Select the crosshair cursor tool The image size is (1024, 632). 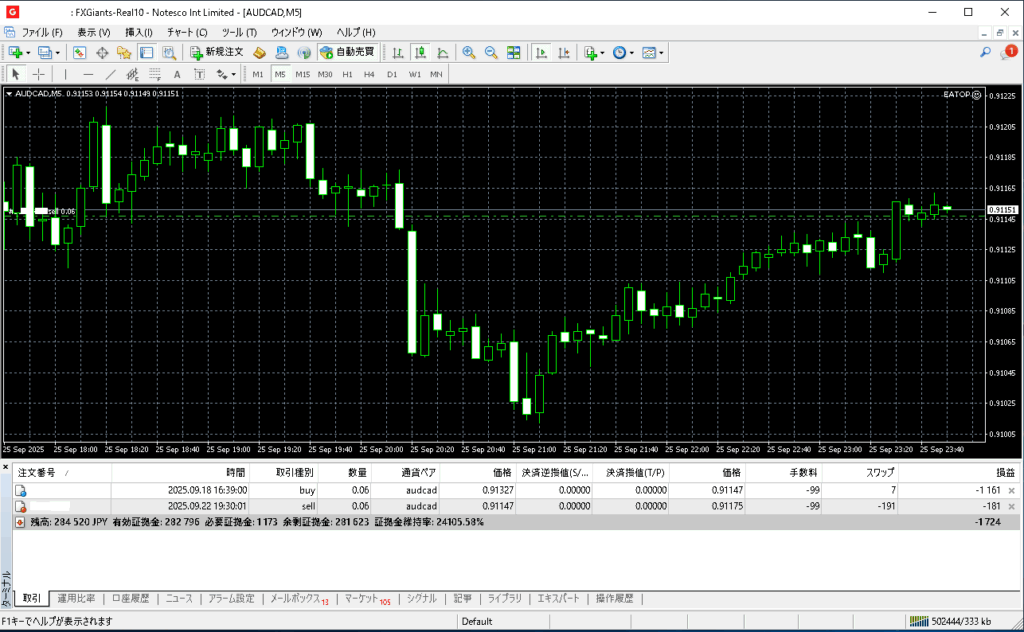pyautogui.click(x=39, y=74)
